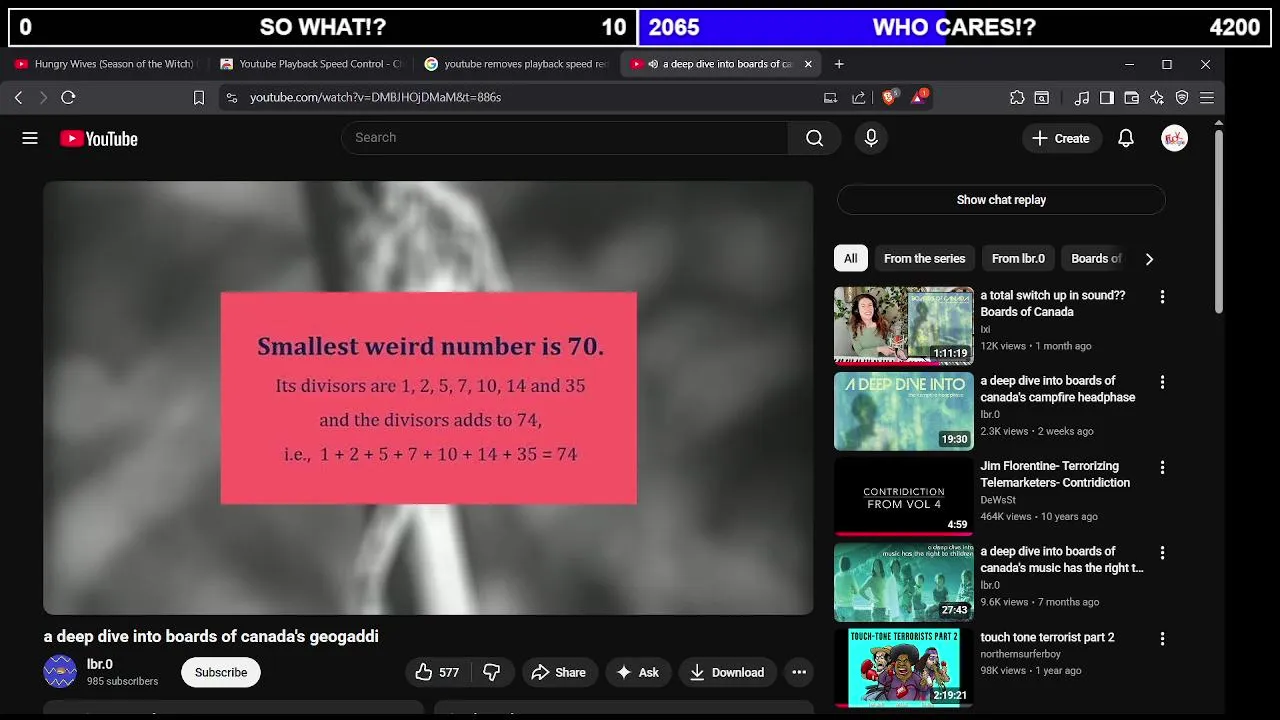Click video title 'a deep dive into boards of canada's geogaddi'
Viewport: 1280px width, 720px height.
211,636
